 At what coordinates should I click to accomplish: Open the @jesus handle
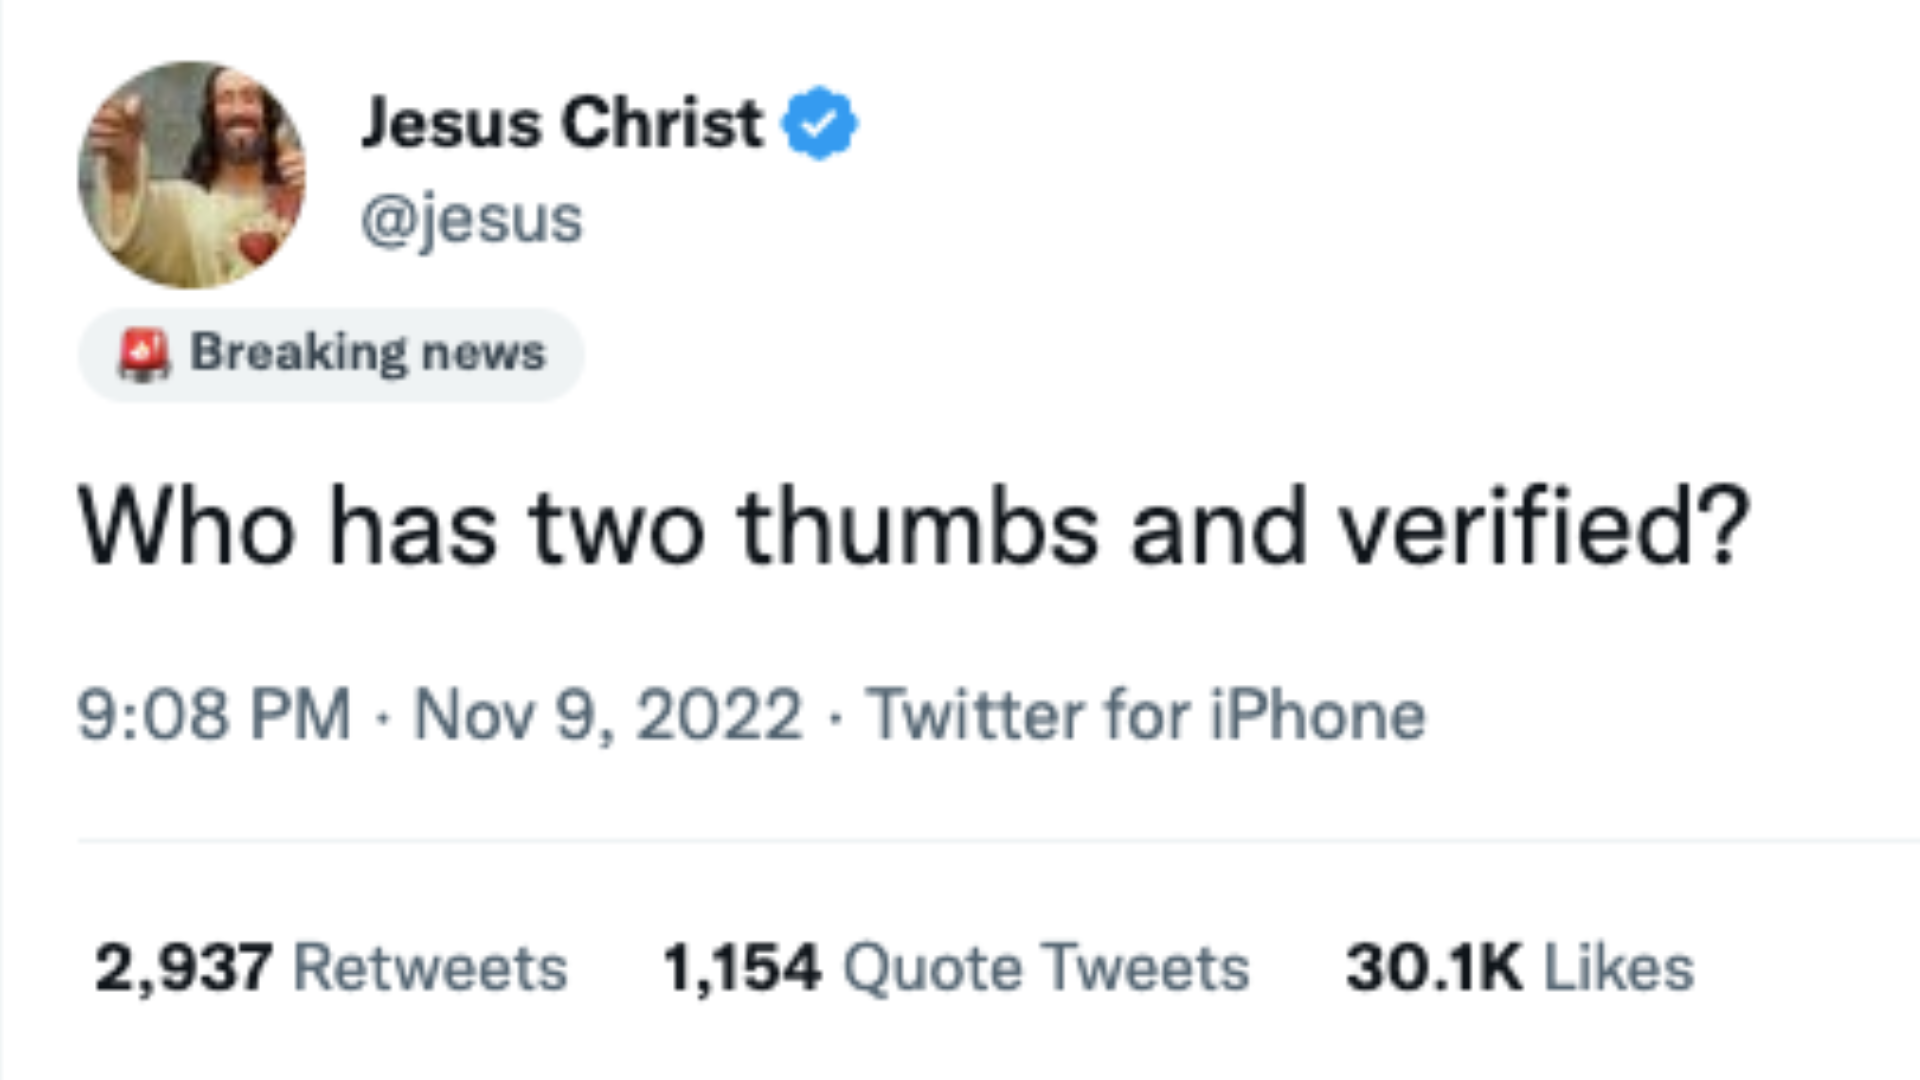472,218
